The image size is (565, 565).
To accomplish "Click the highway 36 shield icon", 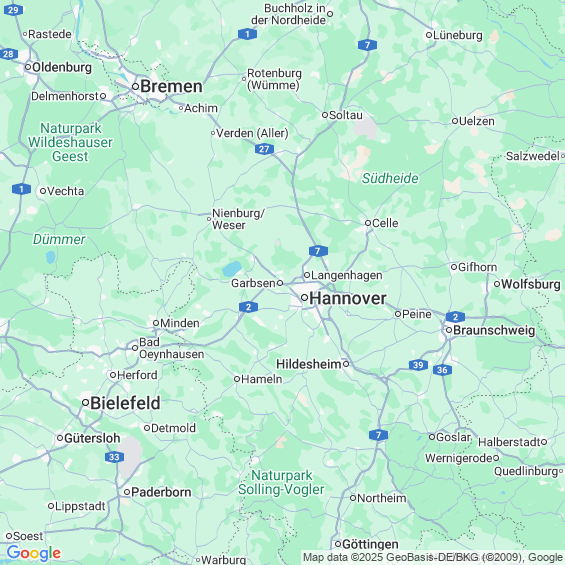I will tap(442, 370).
